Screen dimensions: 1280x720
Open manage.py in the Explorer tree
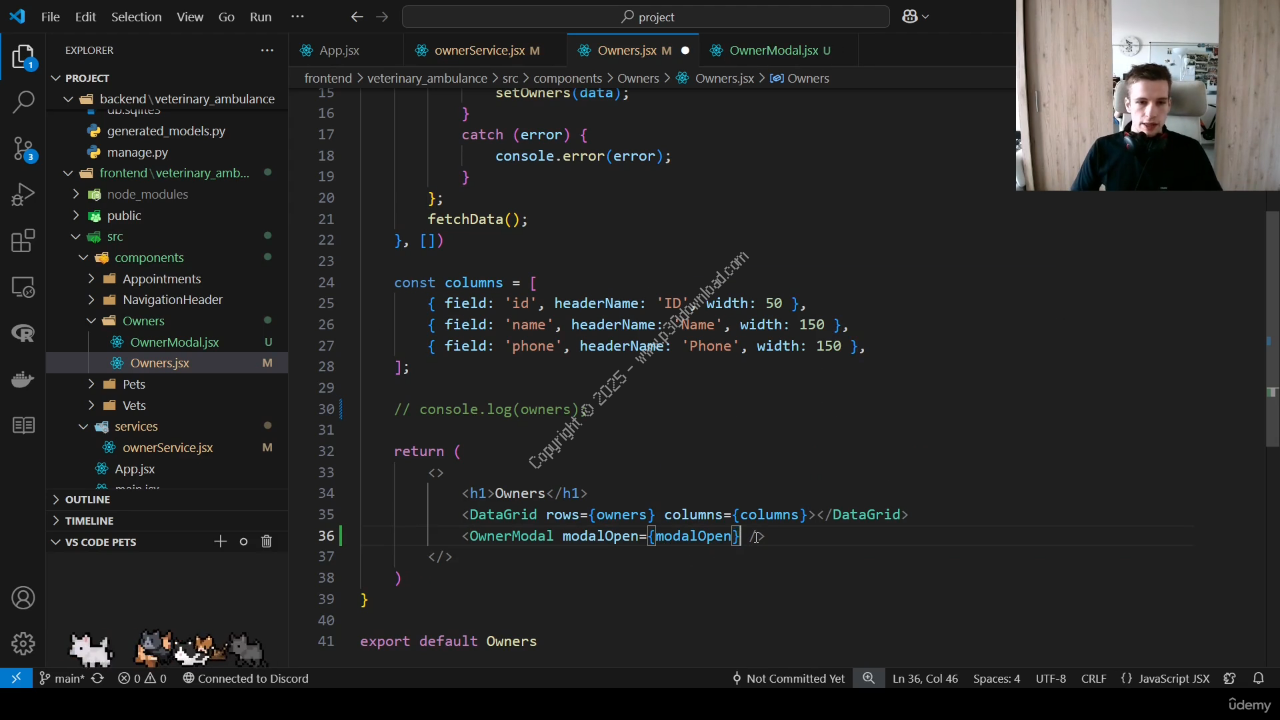137,152
